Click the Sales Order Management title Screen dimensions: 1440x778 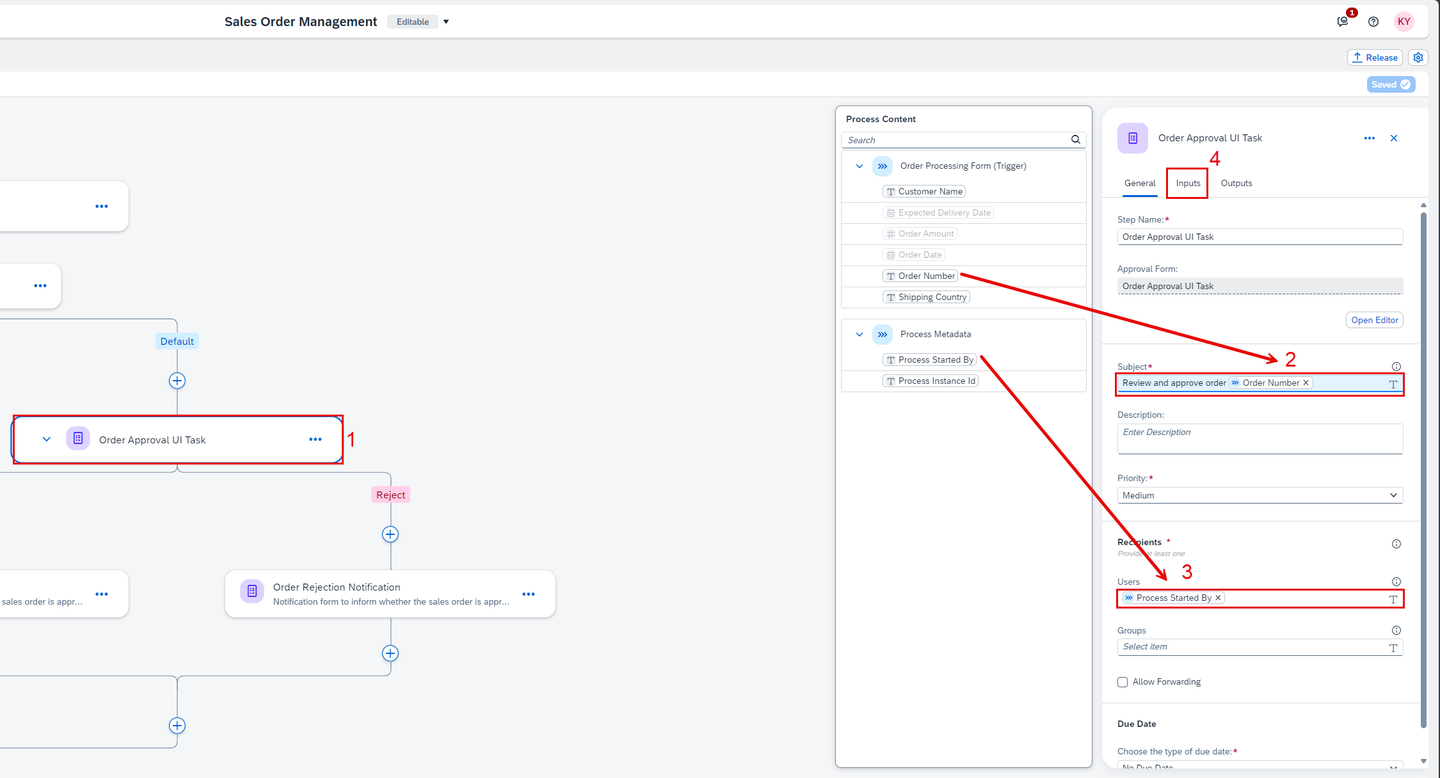(x=301, y=22)
